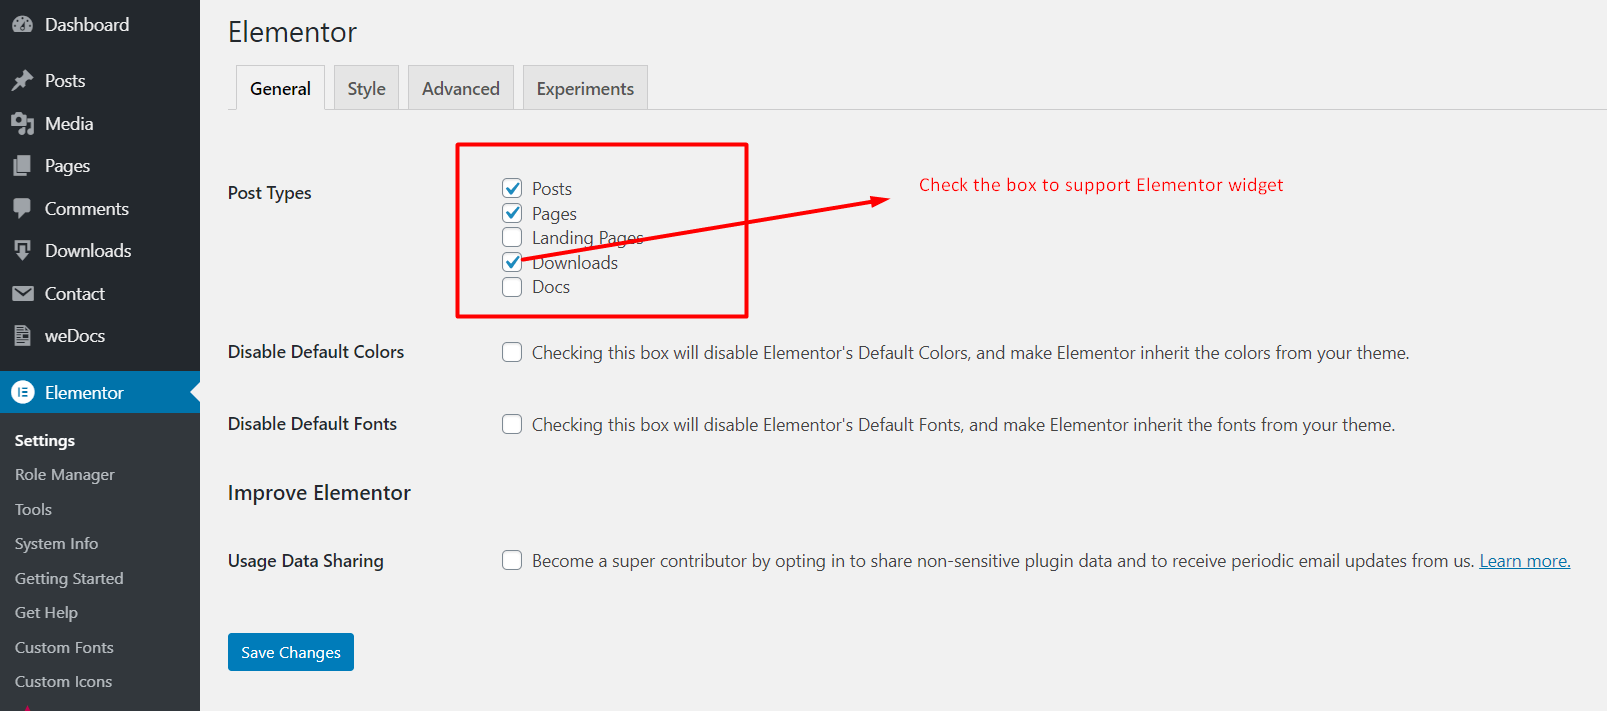Click the weDocs document icon
This screenshot has height=711, width=1607.
point(21,335)
